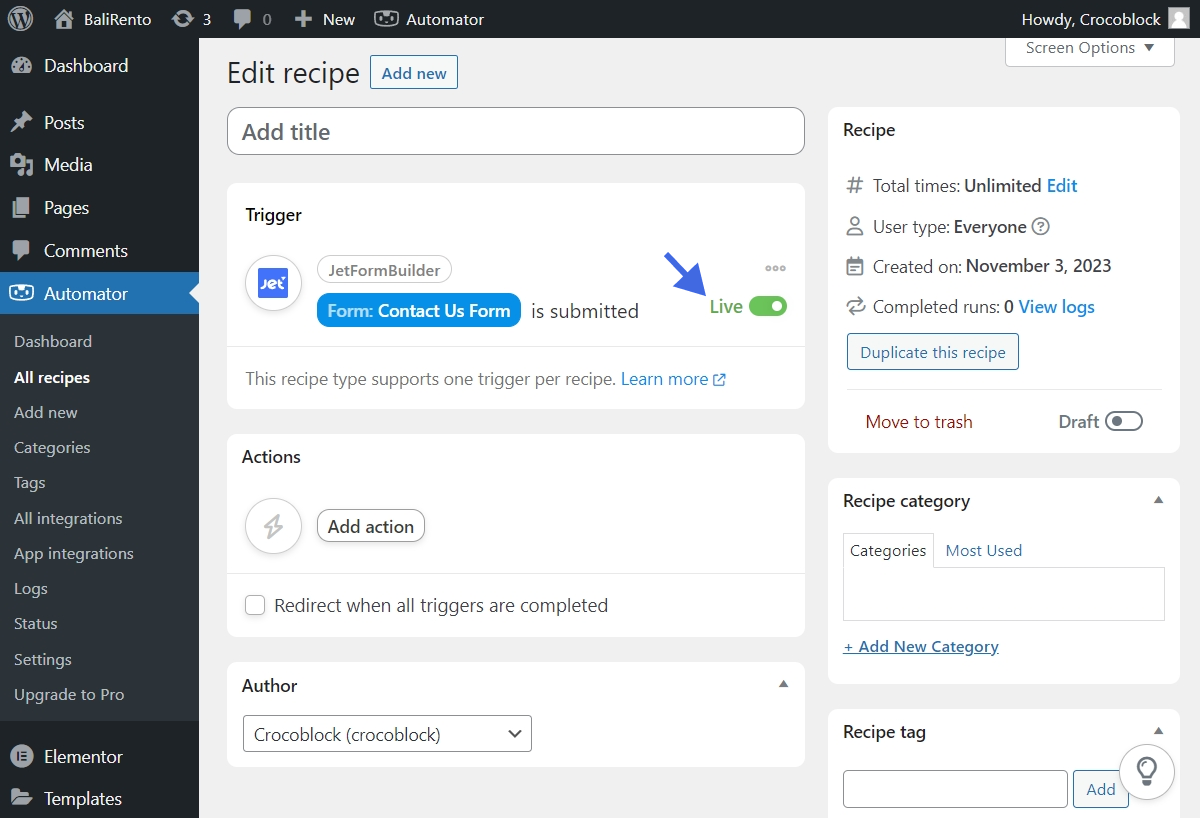Click the WordPress logo icon

coord(20,19)
